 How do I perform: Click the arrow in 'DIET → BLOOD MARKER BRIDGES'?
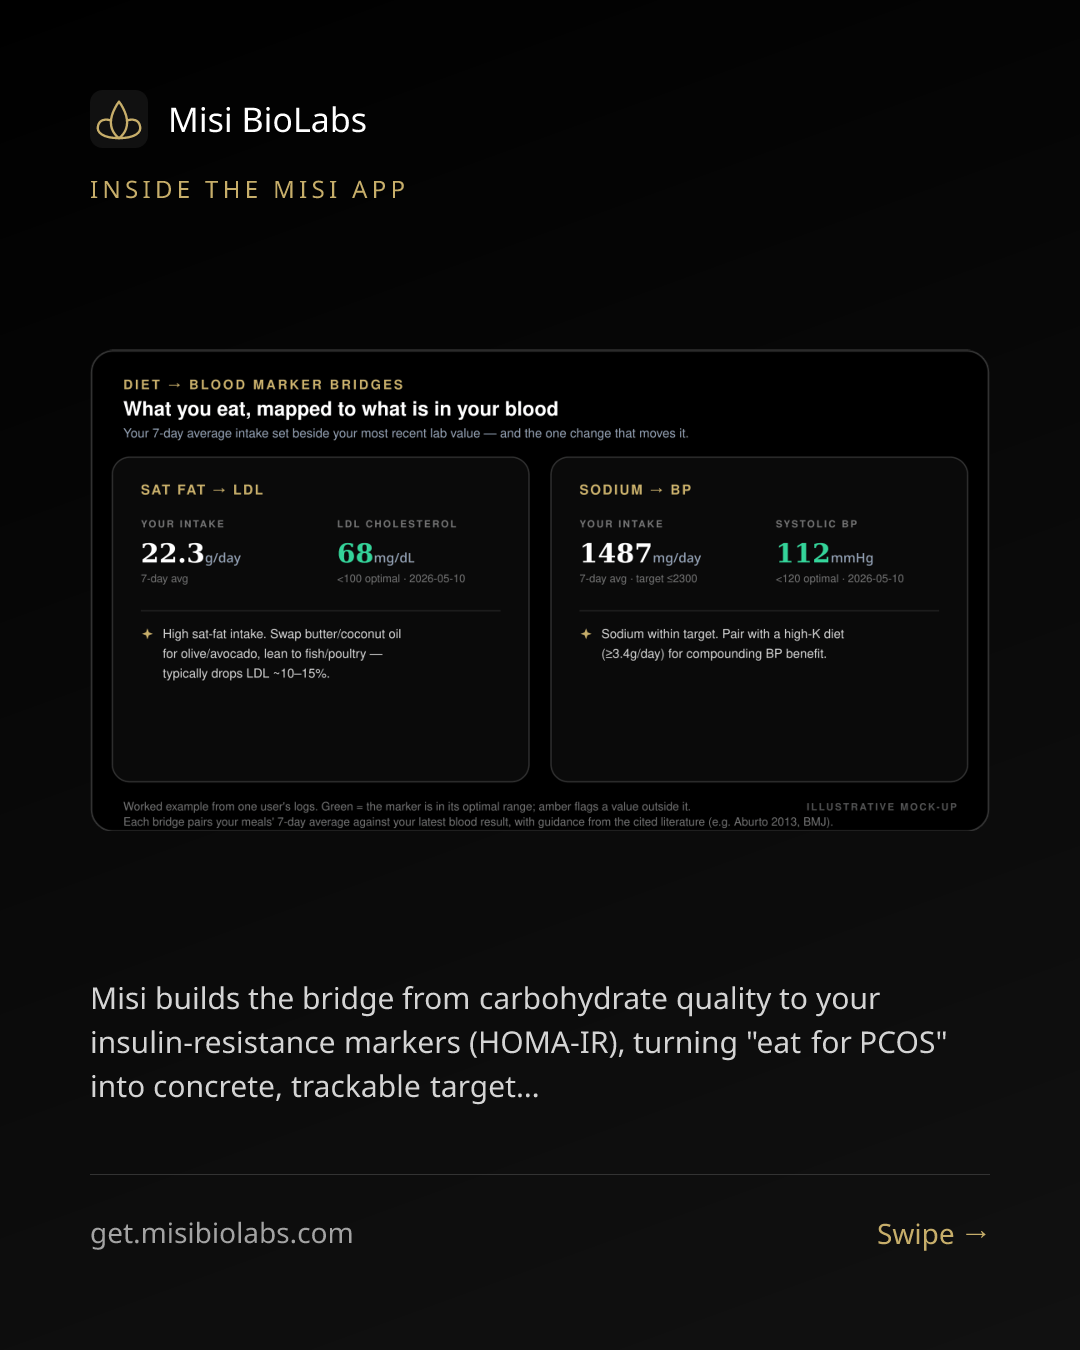175,385
